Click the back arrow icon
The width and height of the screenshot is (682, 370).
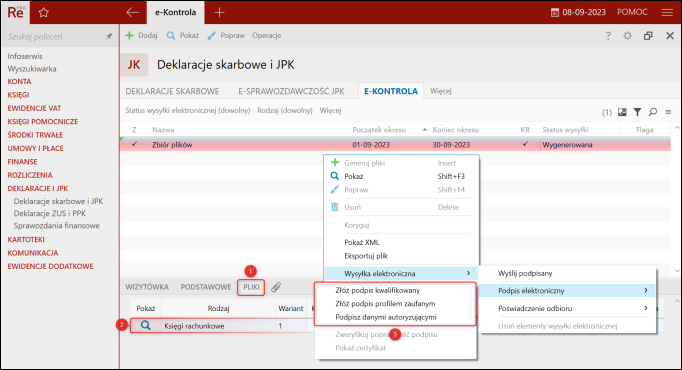click(133, 12)
